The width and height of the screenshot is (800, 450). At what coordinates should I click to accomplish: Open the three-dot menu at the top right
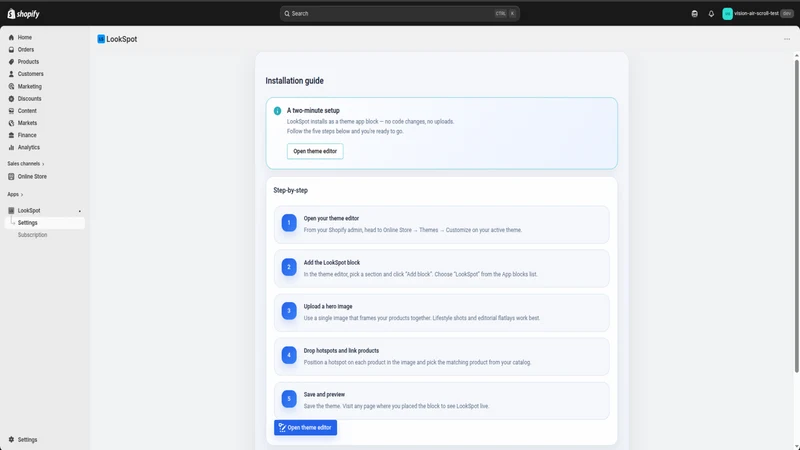[x=787, y=39]
